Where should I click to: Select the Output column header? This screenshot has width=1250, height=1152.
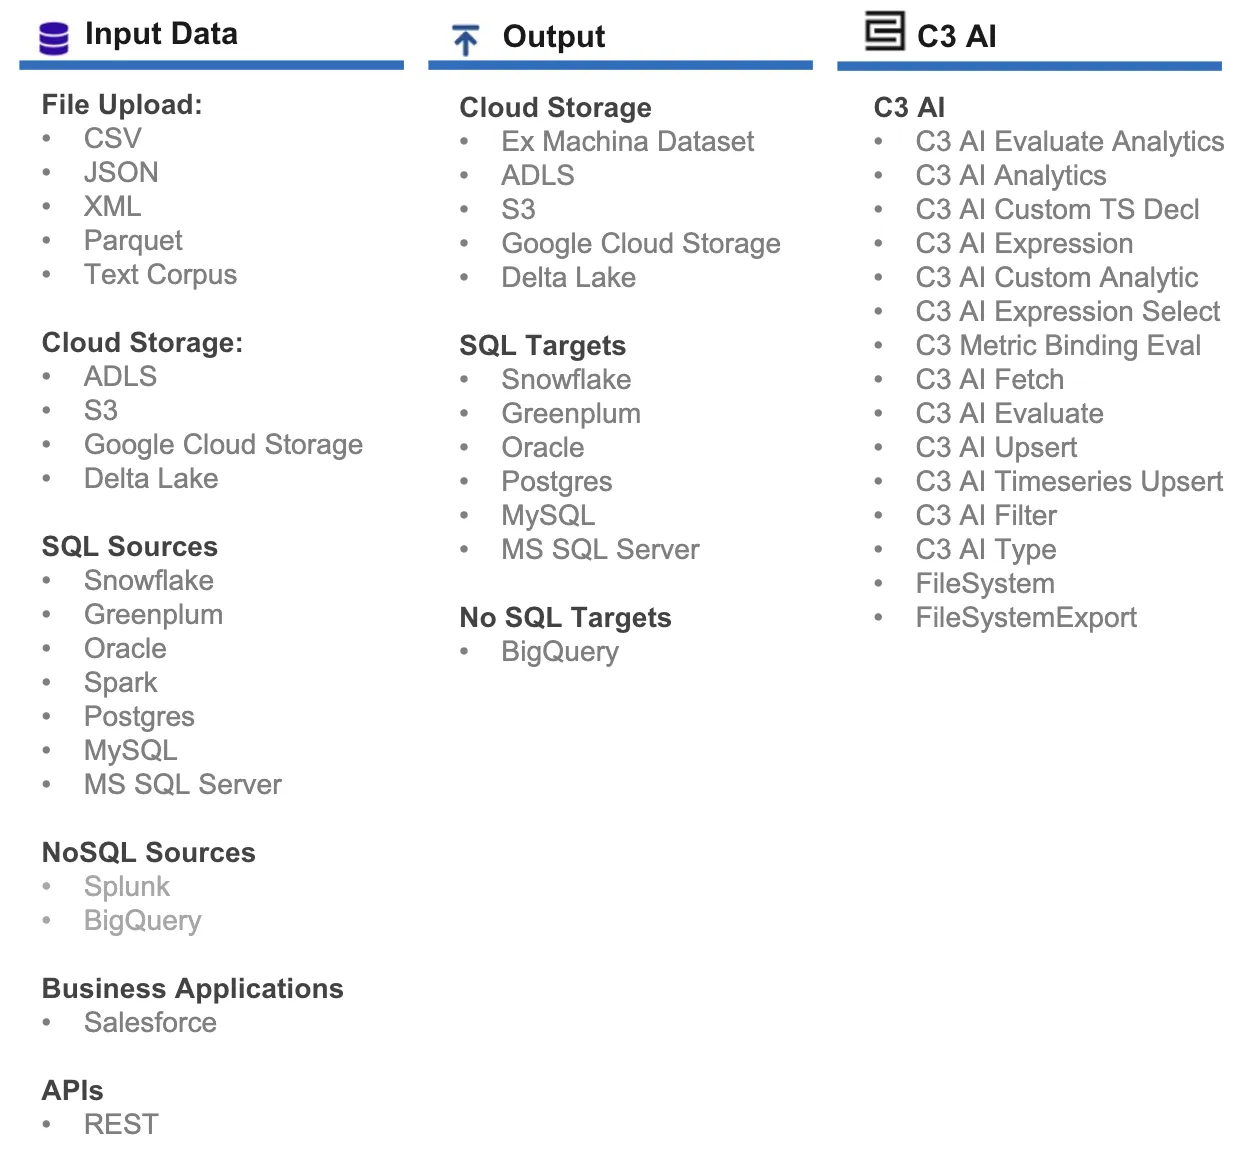pos(553,37)
